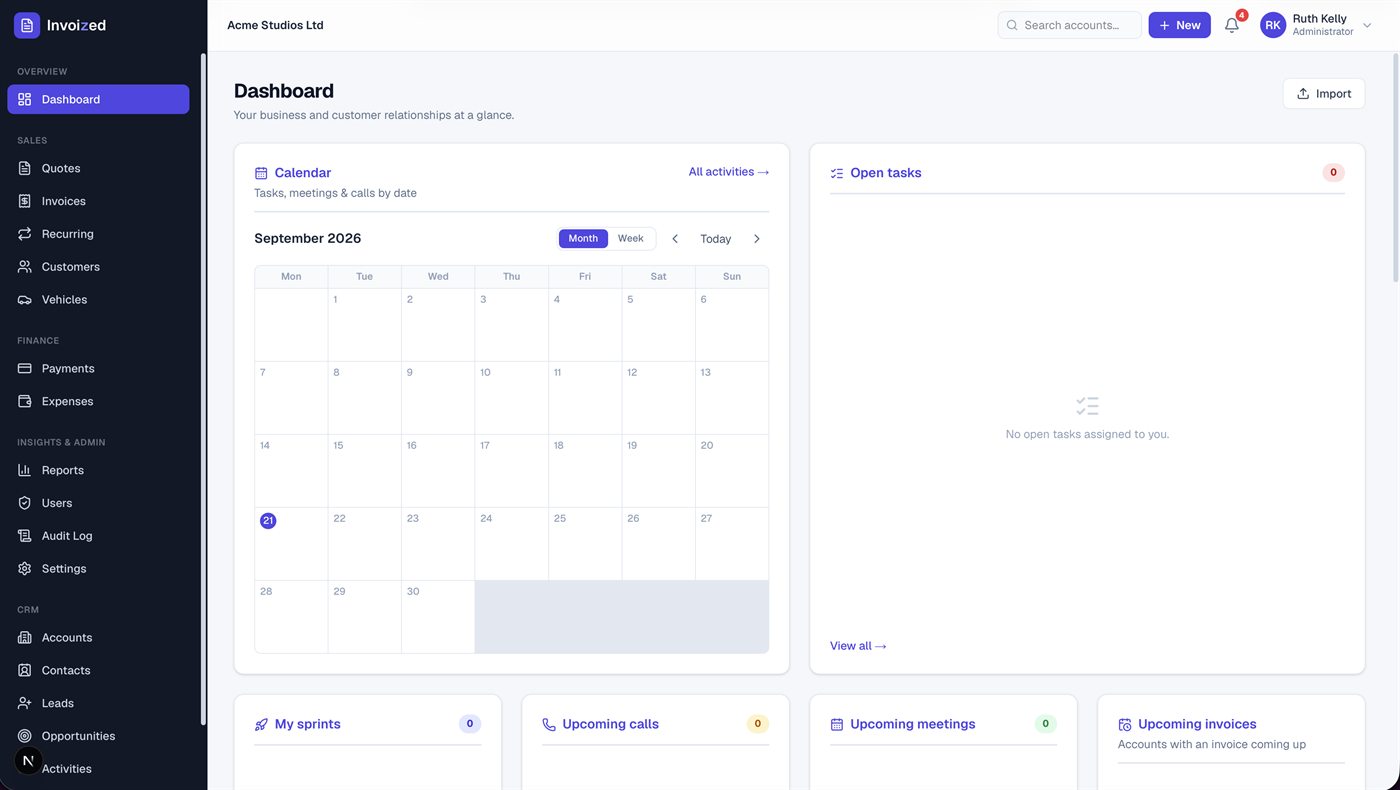Select the highlighted day 21 in calendar
Viewport: 1400px width, 790px height.
268,520
